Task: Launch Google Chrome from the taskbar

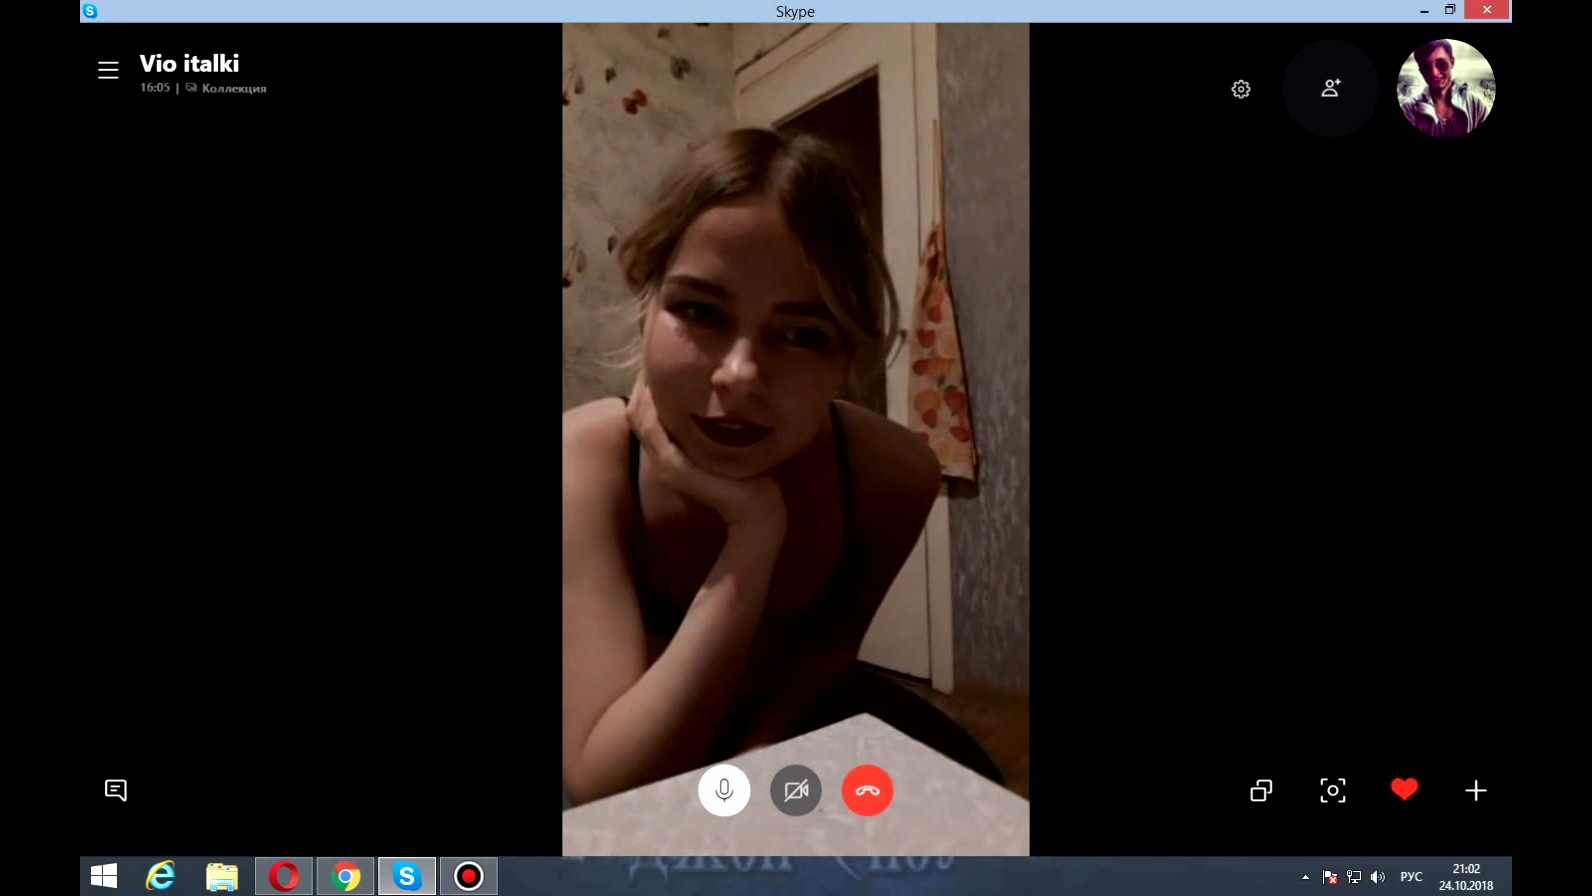Action: click(345, 877)
